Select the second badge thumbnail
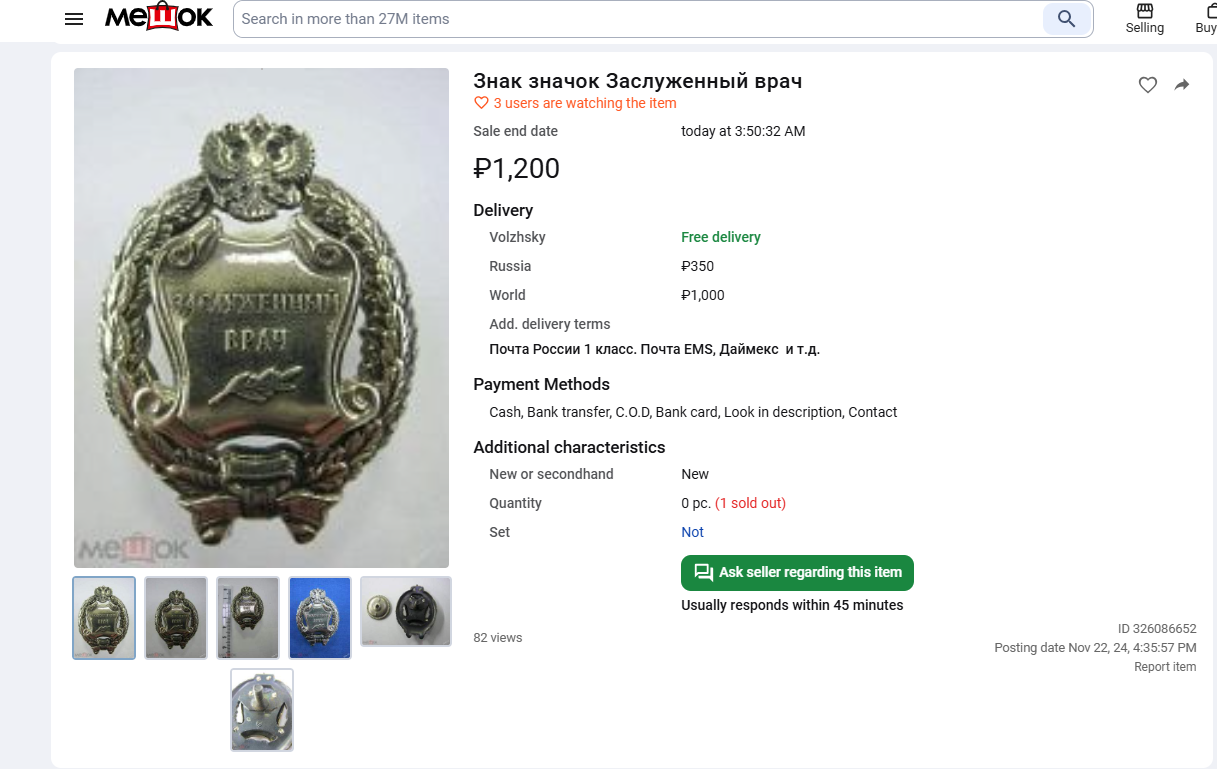 (x=176, y=618)
